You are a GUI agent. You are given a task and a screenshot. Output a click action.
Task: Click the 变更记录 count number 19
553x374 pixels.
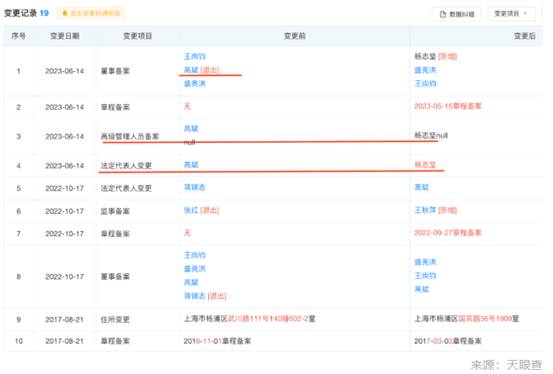coord(44,13)
